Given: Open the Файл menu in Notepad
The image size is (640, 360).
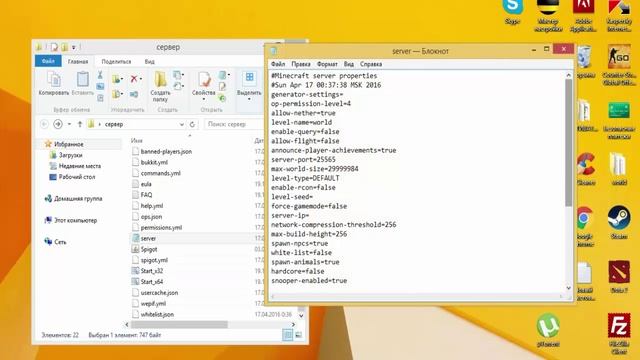Looking at the screenshot, I should 278,64.
